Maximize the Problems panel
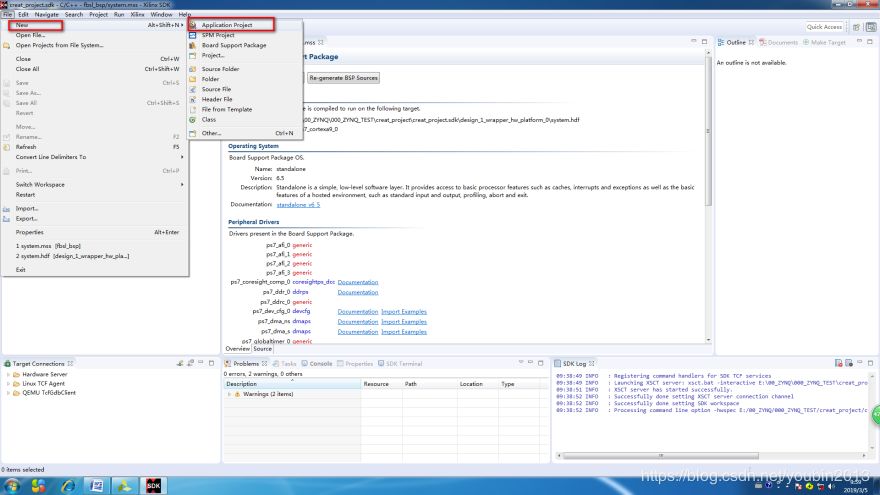880x495 pixels. 540,363
